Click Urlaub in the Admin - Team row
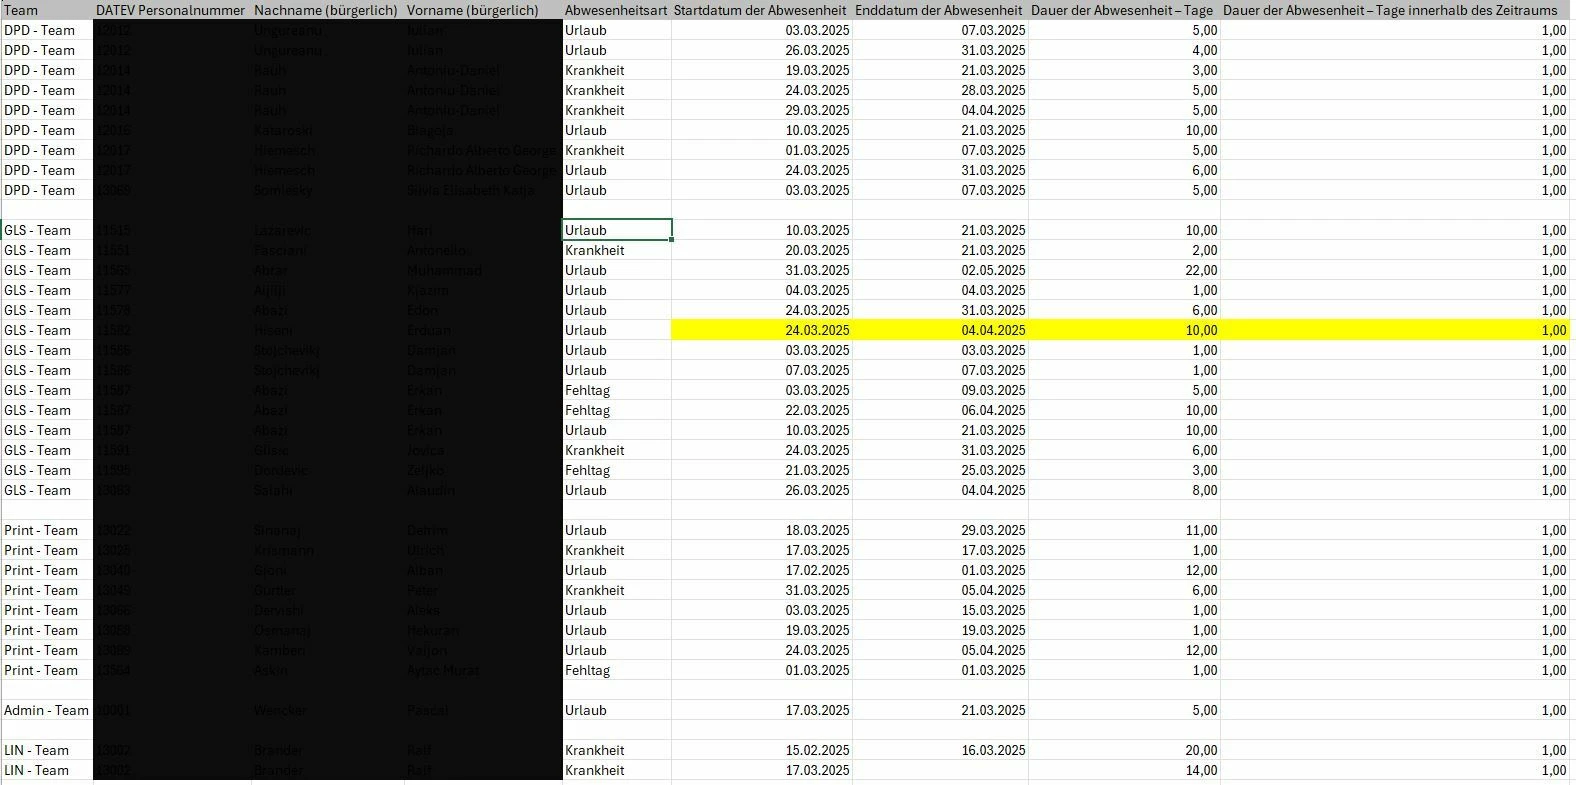 586,710
